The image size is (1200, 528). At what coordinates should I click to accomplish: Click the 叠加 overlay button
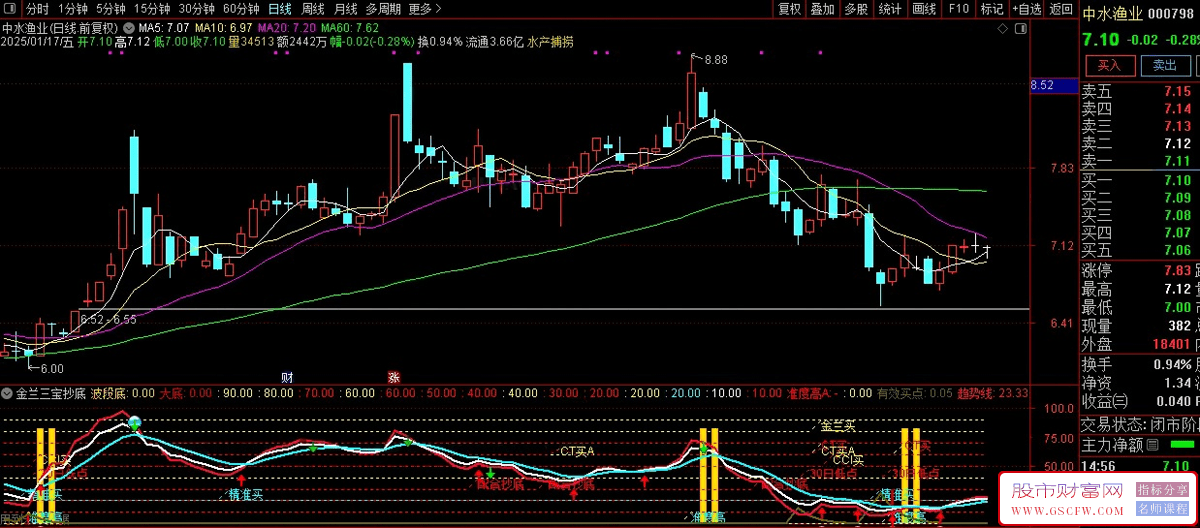(822, 9)
